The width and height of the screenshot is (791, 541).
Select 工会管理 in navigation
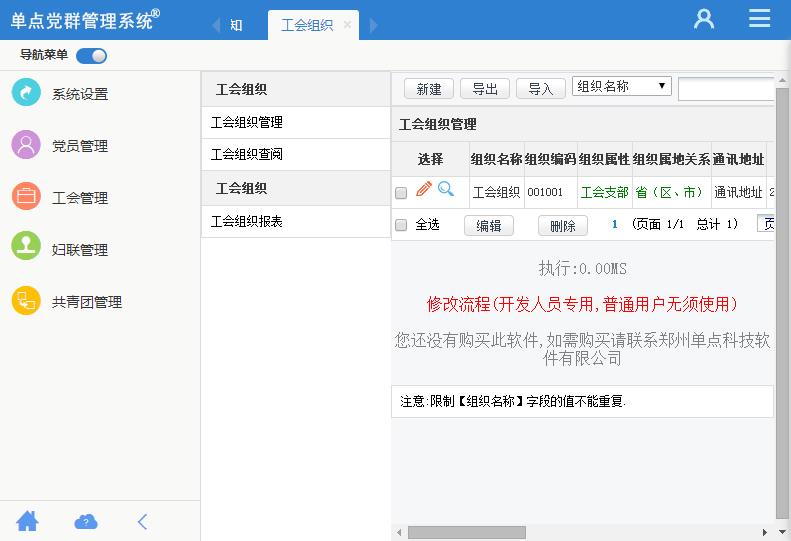click(x=80, y=198)
